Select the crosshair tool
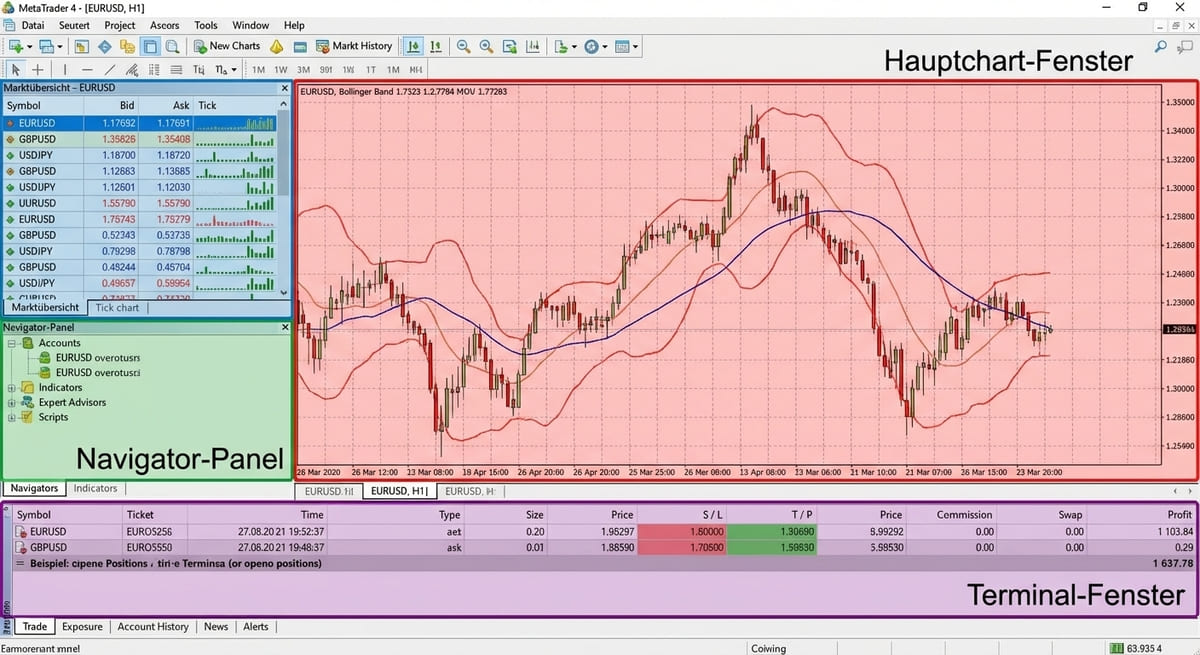1200x655 pixels. pyautogui.click(x=37, y=69)
